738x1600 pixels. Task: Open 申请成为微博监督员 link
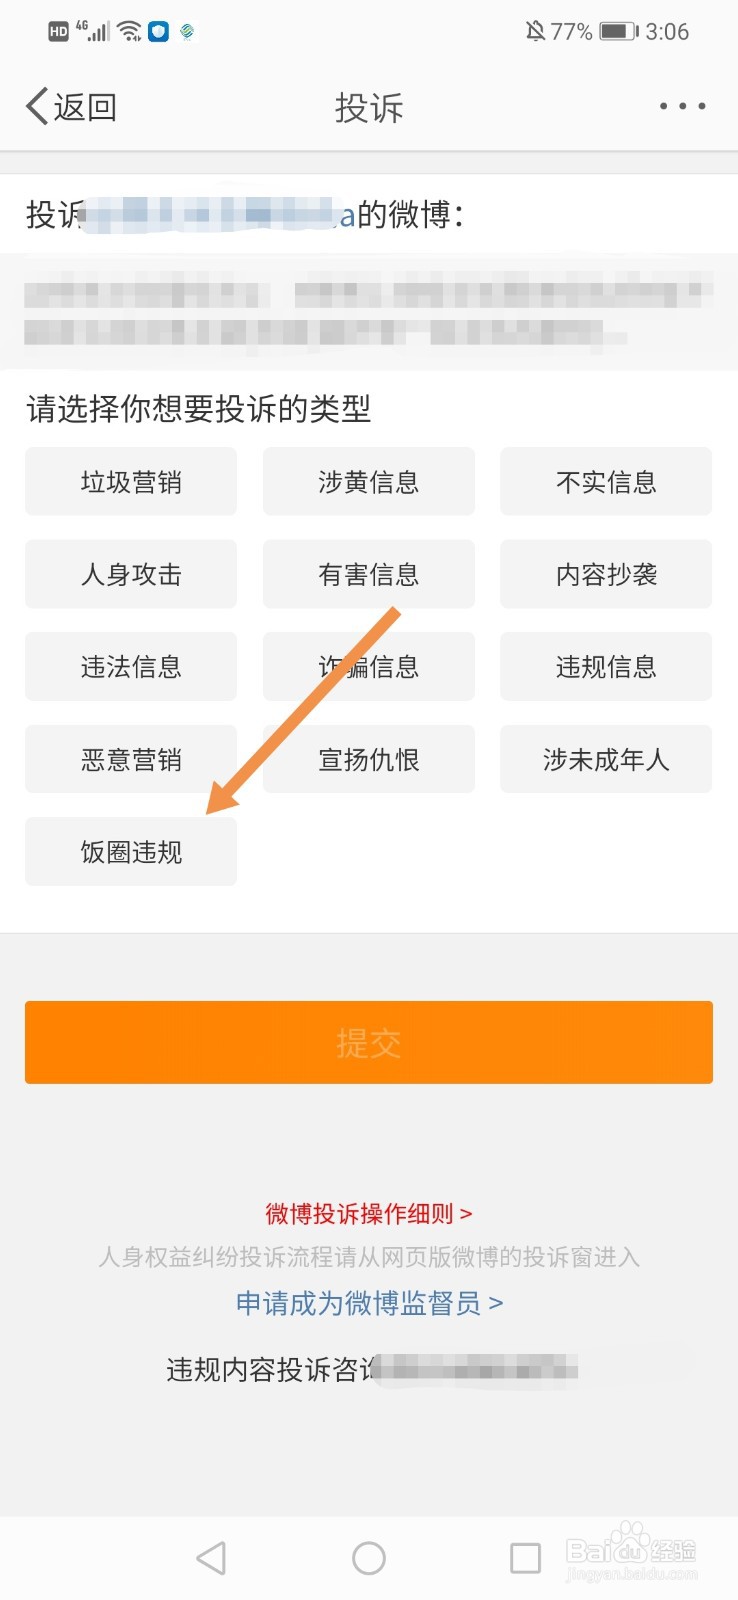pyautogui.click(x=368, y=1303)
